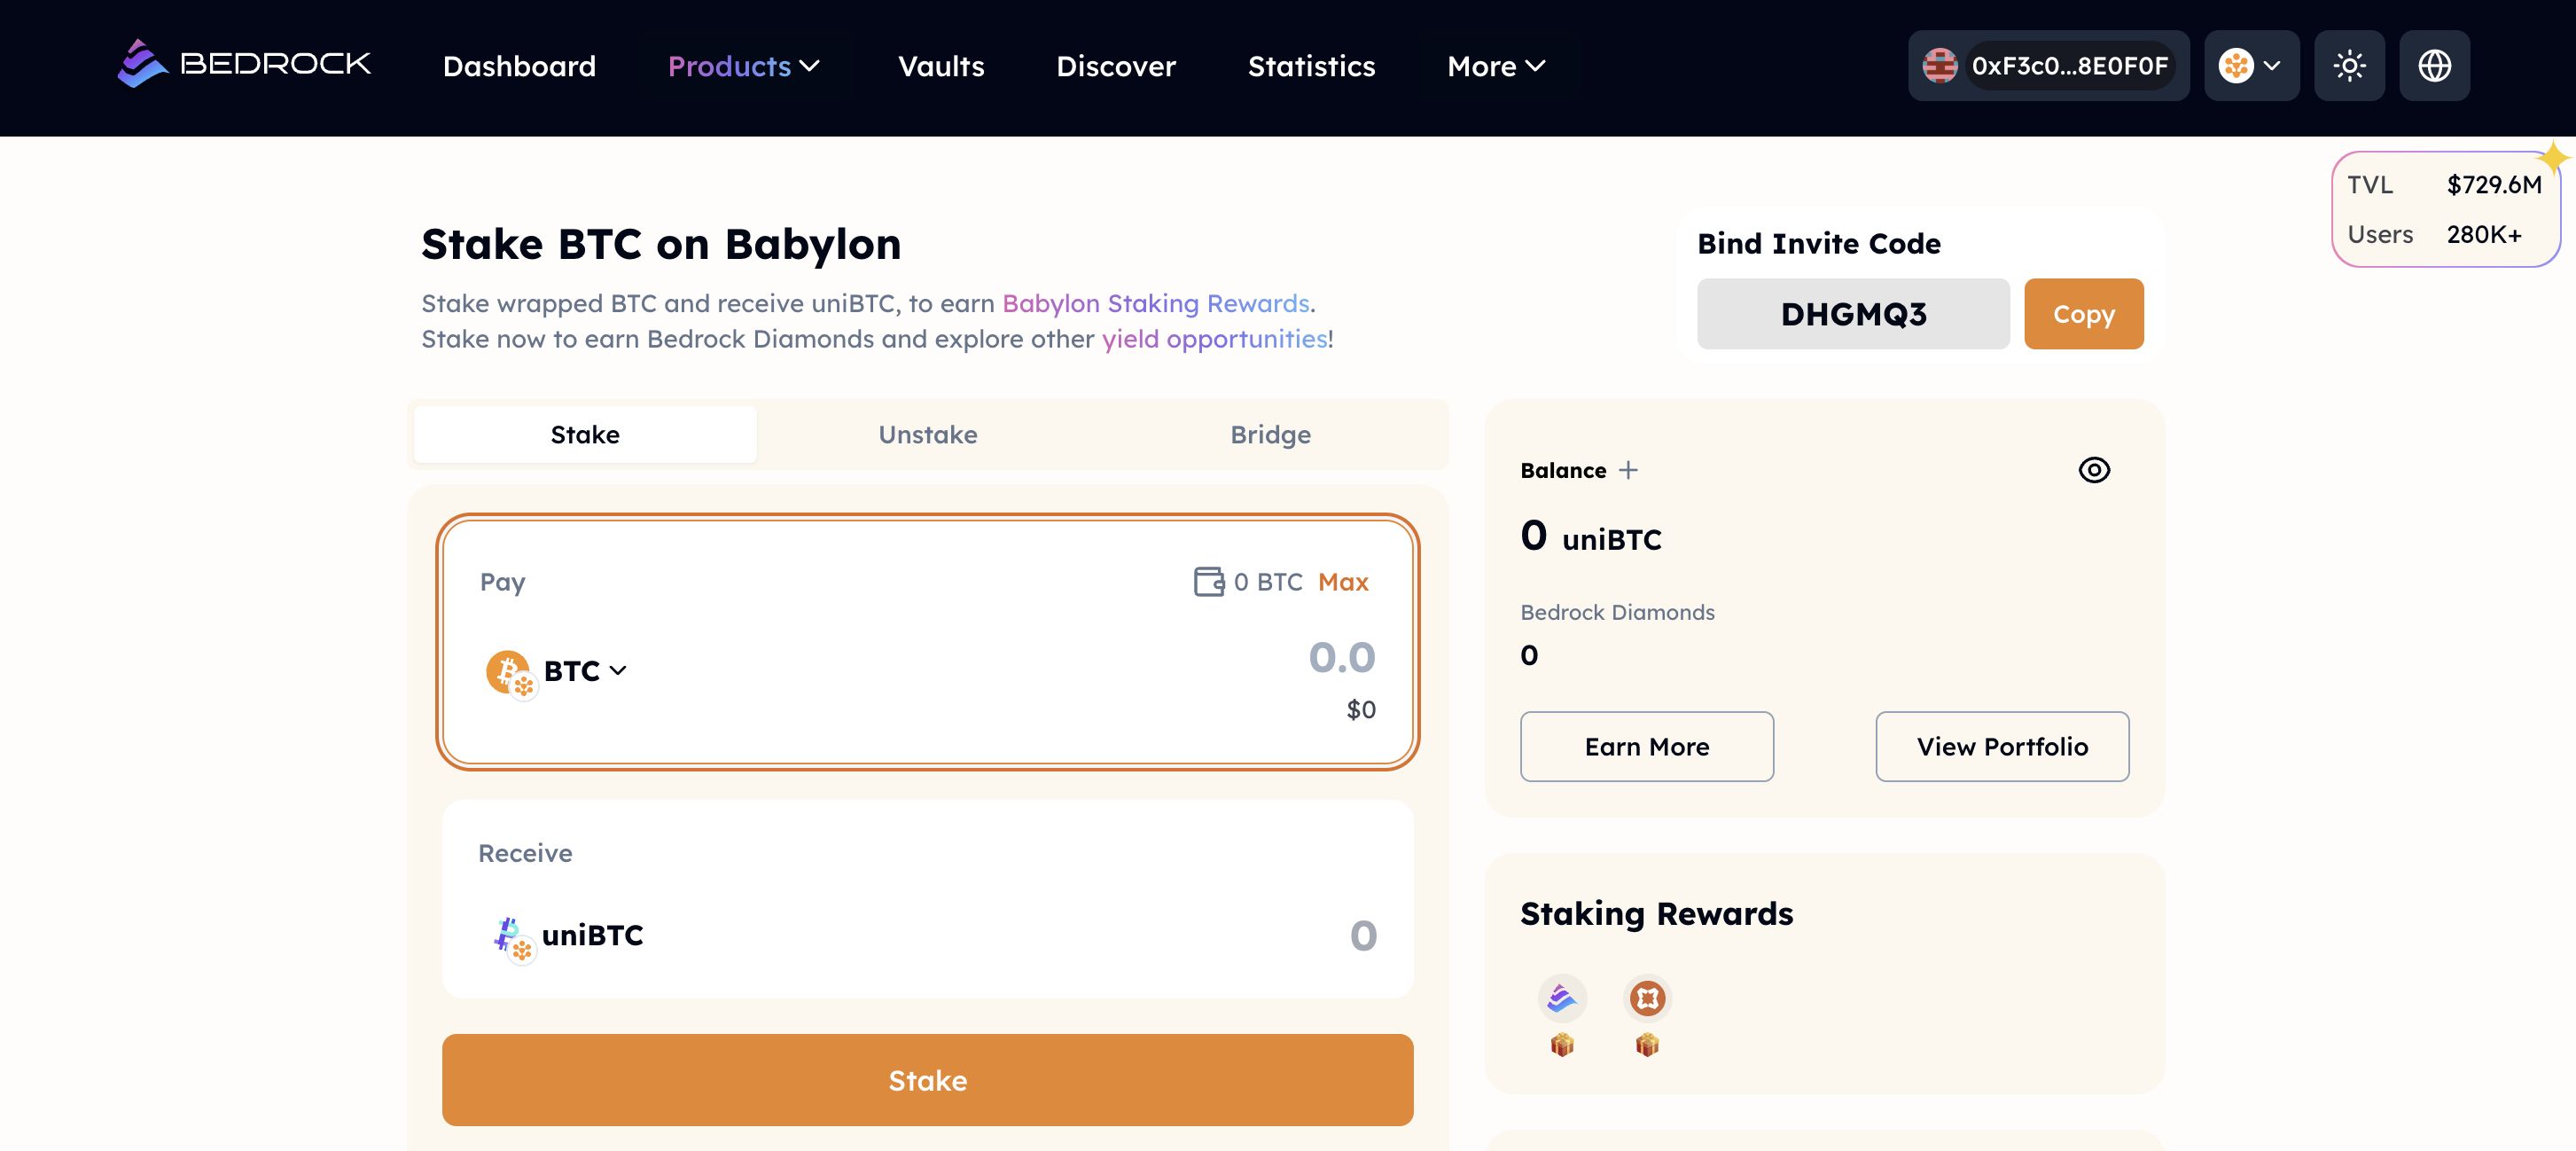Image resolution: width=2576 pixels, height=1151 pixels.
Task: Open the language globe icon
Action: click(x=2434, y=66)
